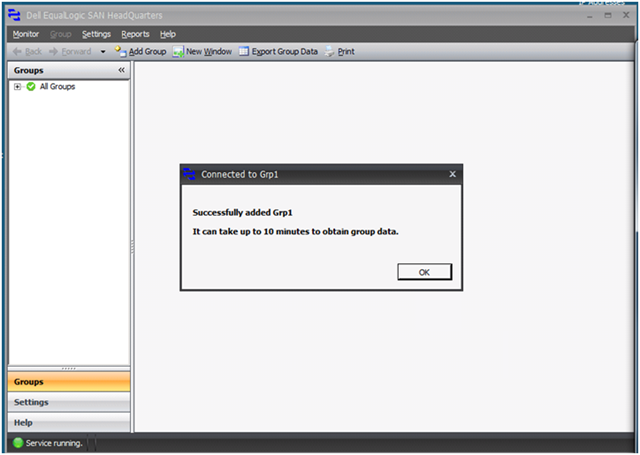Click the Export Group Data icon
The width and height of the screenshot is (640, 455).
[244, 51]
